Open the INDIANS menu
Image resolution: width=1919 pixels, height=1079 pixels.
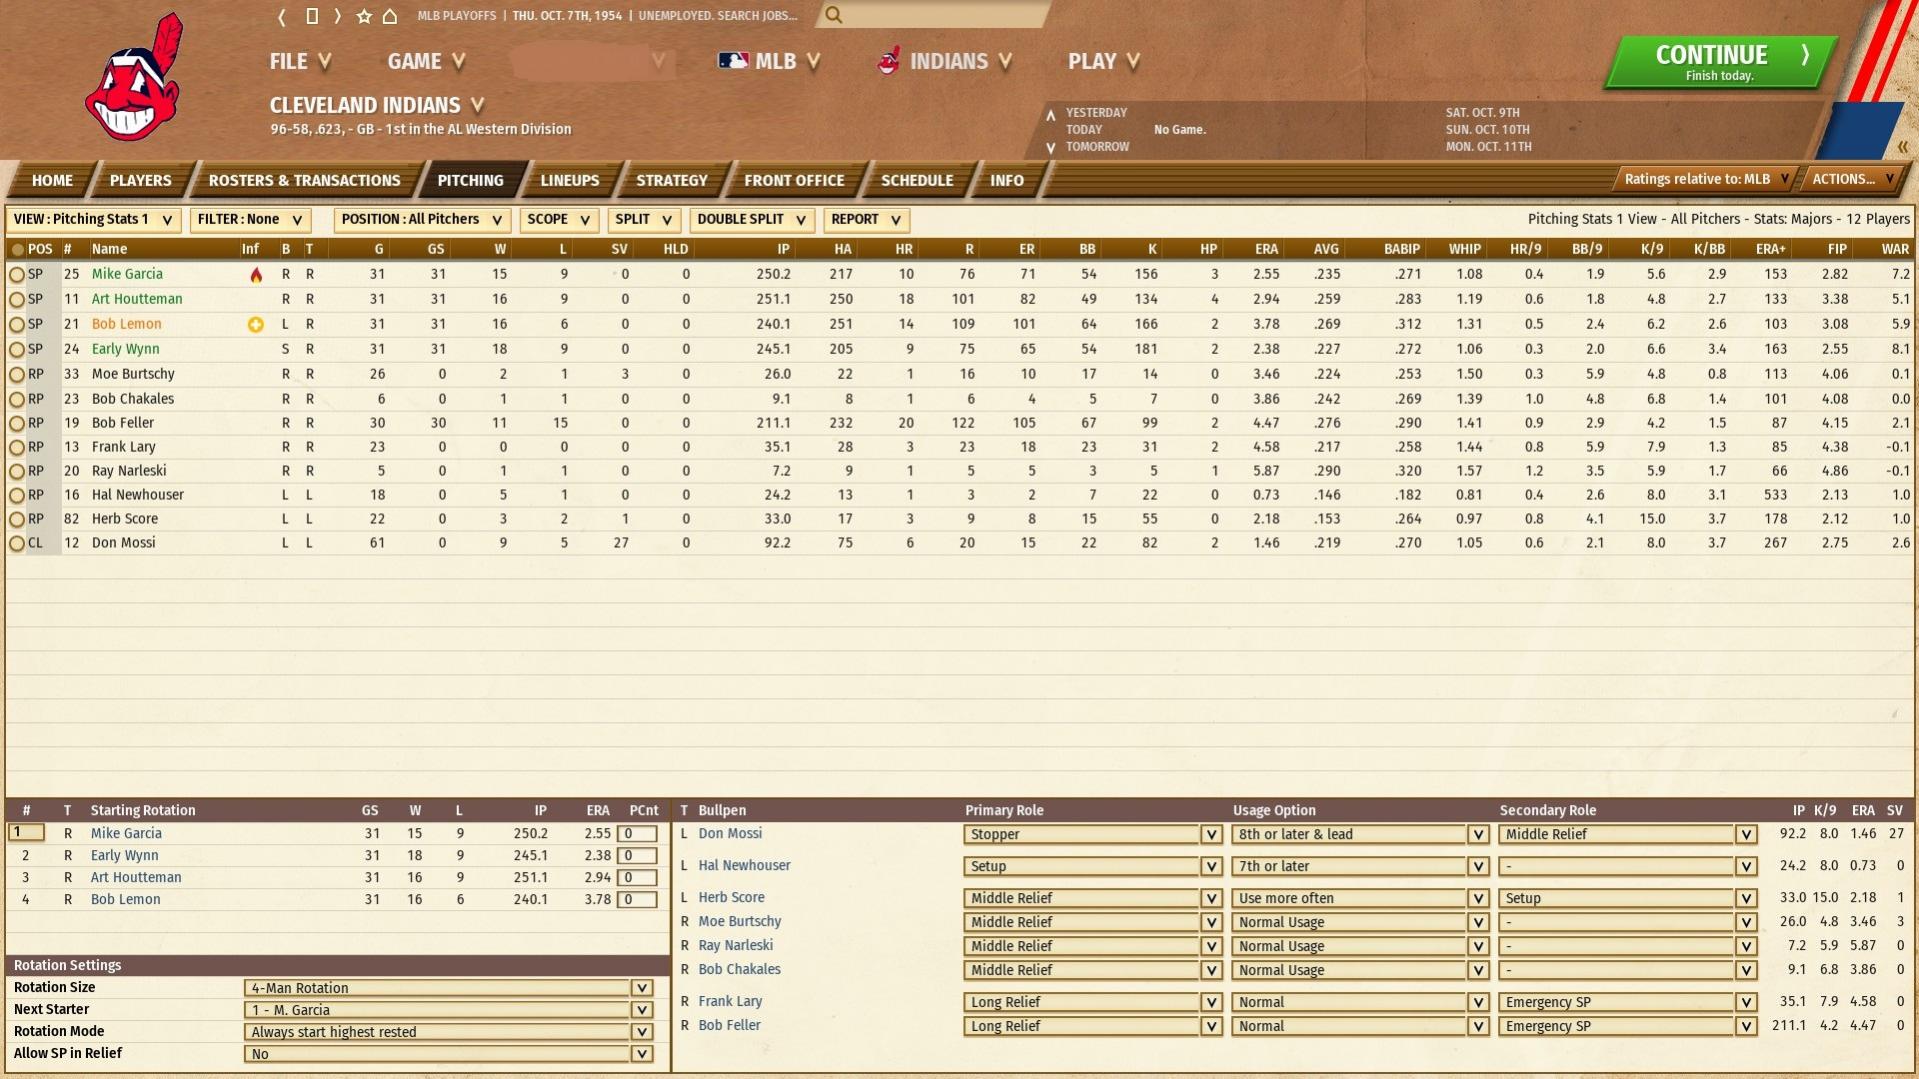pyautogui.click(x=945, y=61)
